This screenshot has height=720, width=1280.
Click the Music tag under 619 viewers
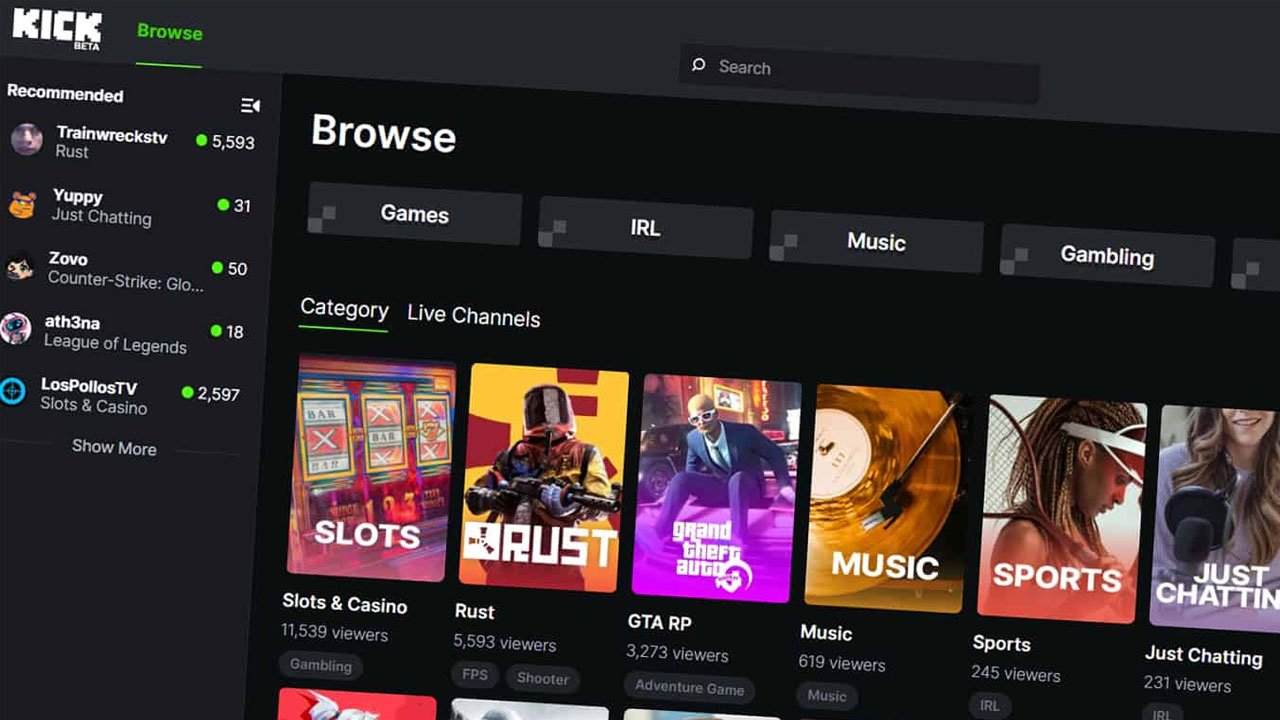(x=827, y=695)
